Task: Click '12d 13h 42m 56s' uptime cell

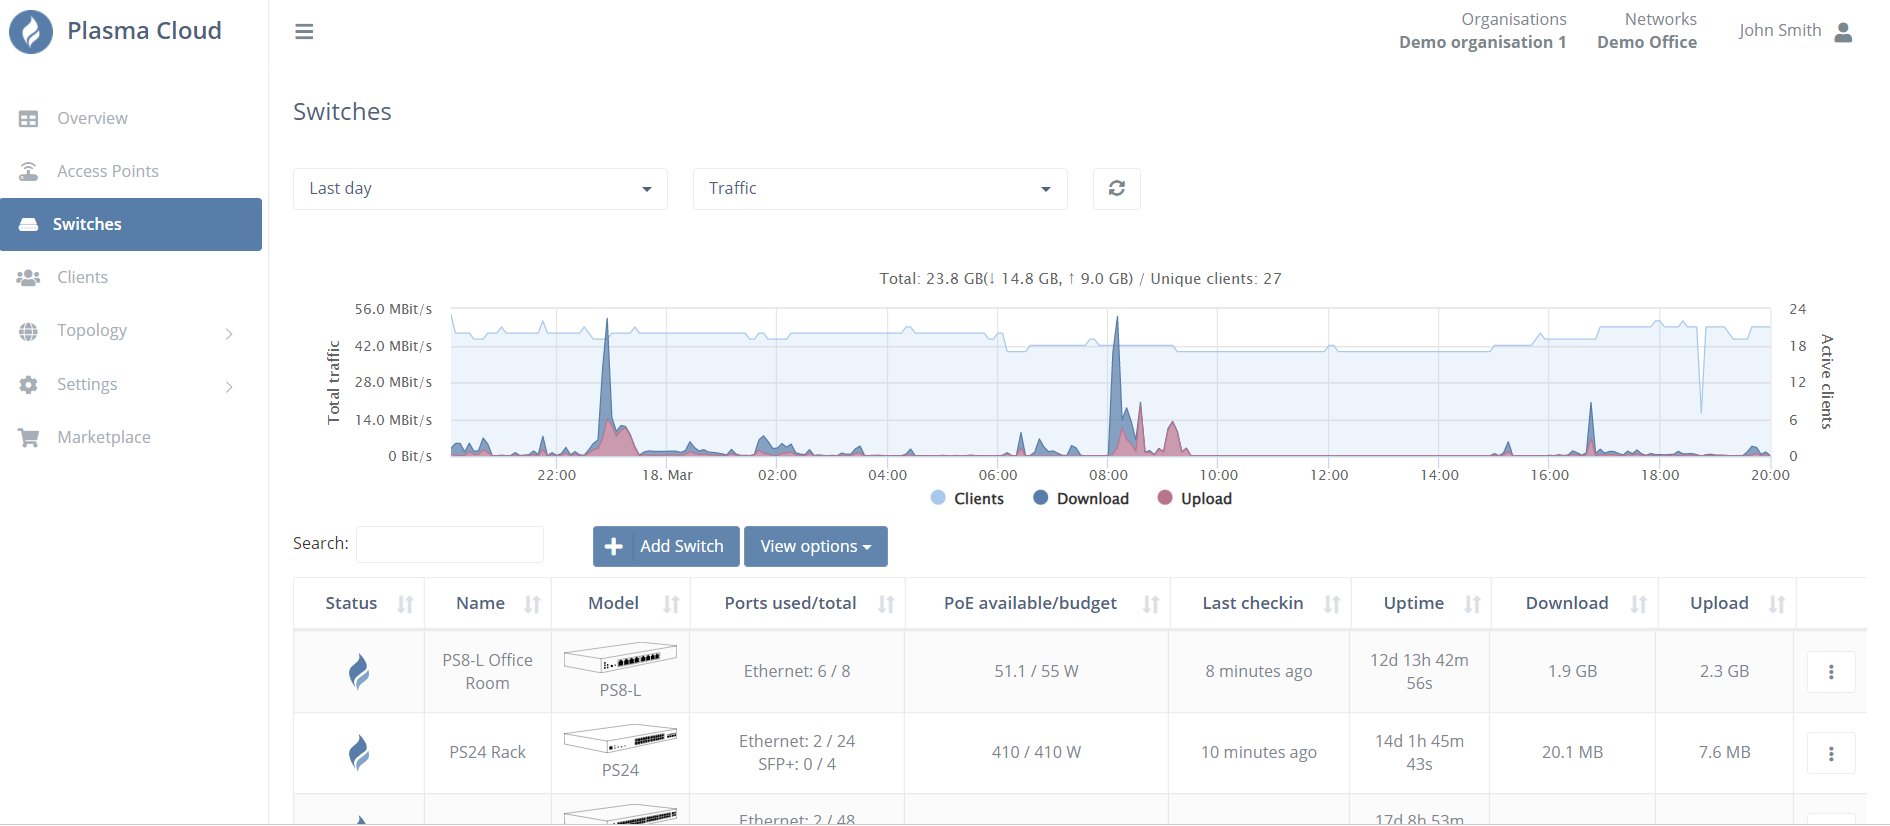Action: 1420,672
